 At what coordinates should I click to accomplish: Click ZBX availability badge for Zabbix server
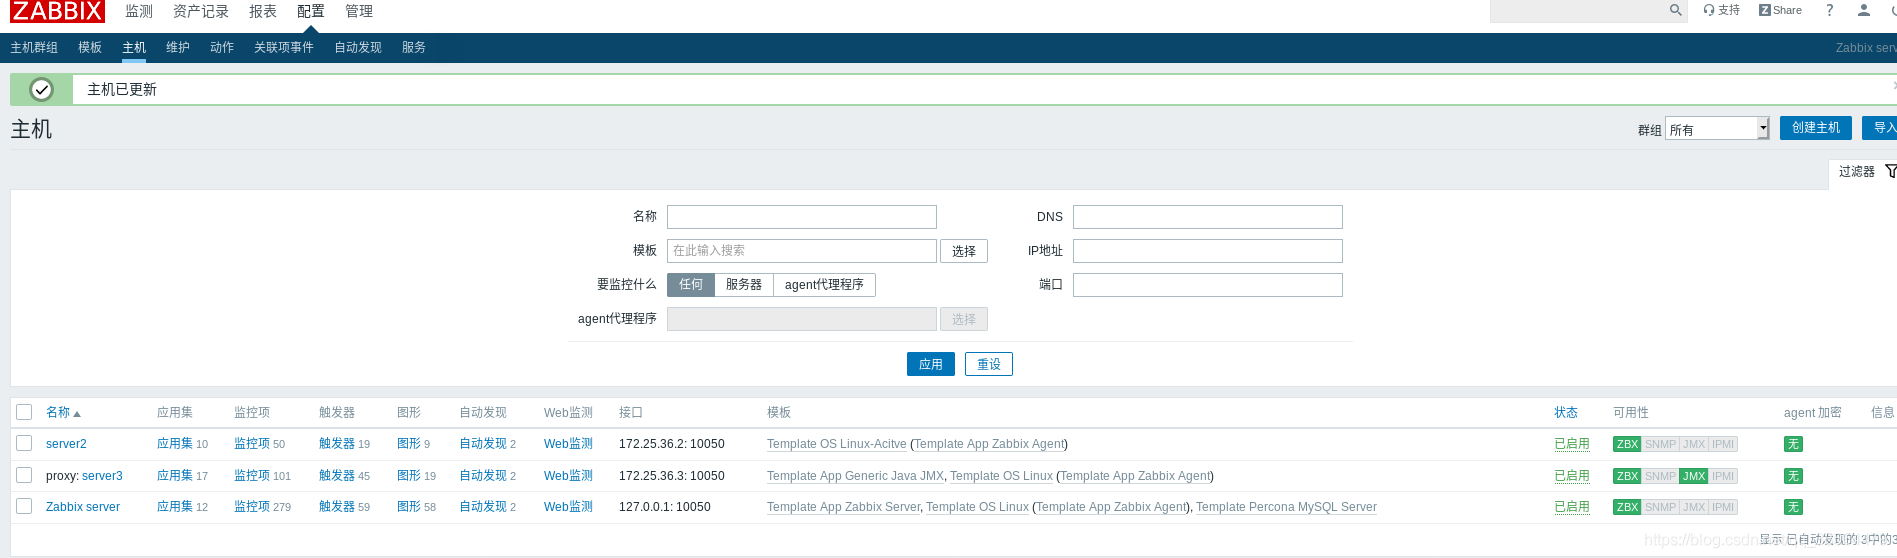1627,507
